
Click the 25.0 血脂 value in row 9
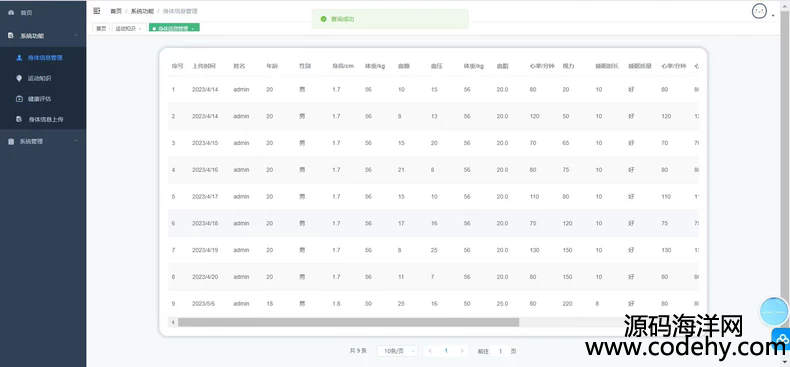[502, 303]
